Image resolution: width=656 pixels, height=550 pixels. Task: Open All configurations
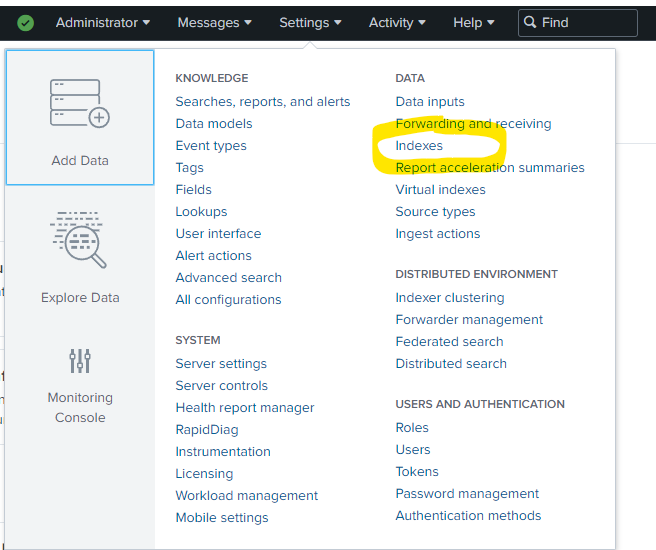228,299
